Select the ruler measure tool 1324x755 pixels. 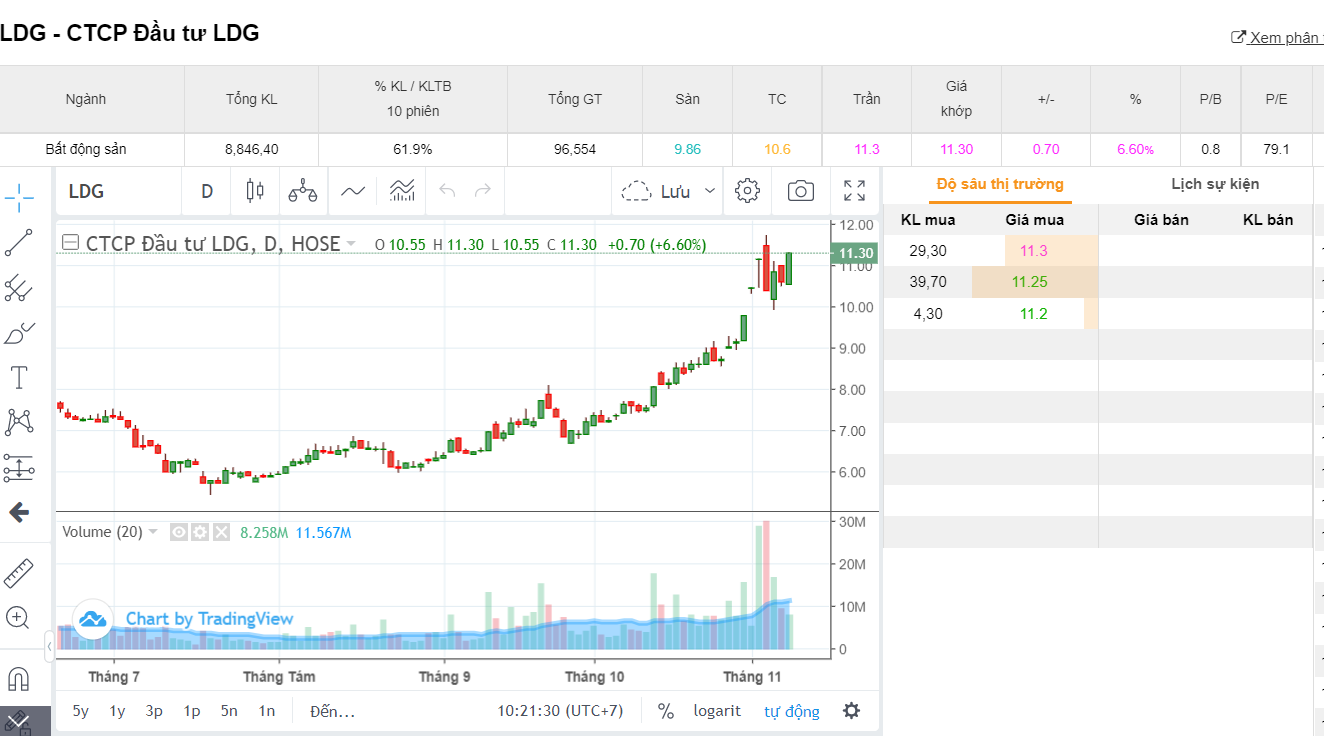click(x=18, y=574)
